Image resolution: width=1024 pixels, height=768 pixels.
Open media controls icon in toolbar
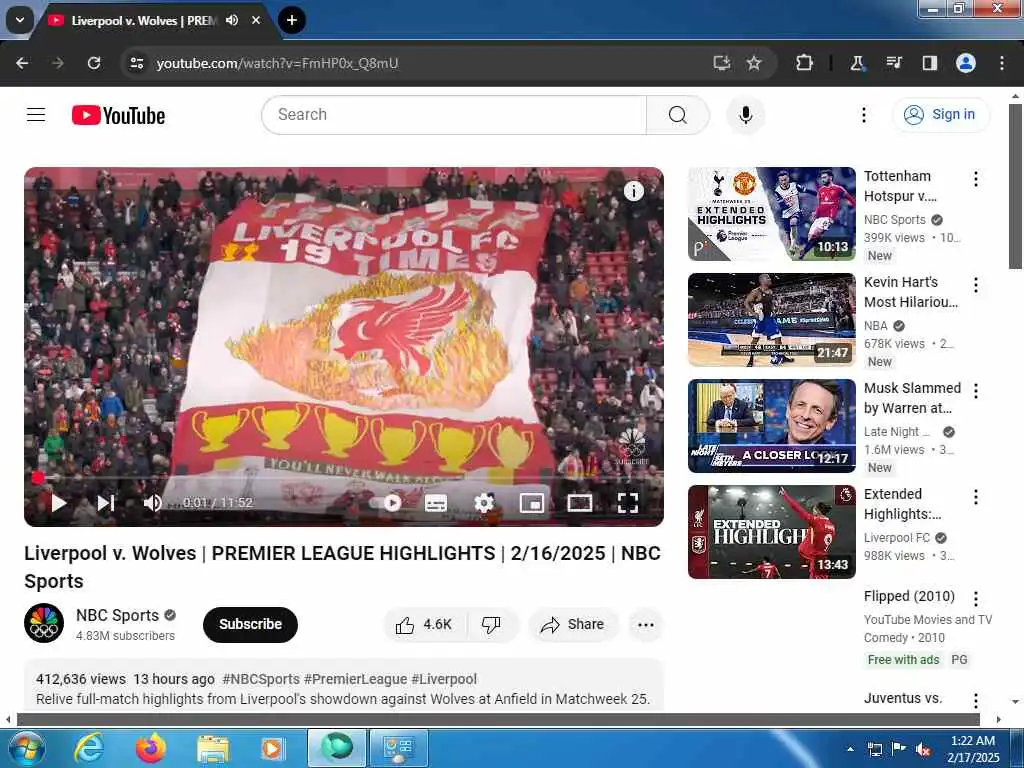(x=893, y=63)
